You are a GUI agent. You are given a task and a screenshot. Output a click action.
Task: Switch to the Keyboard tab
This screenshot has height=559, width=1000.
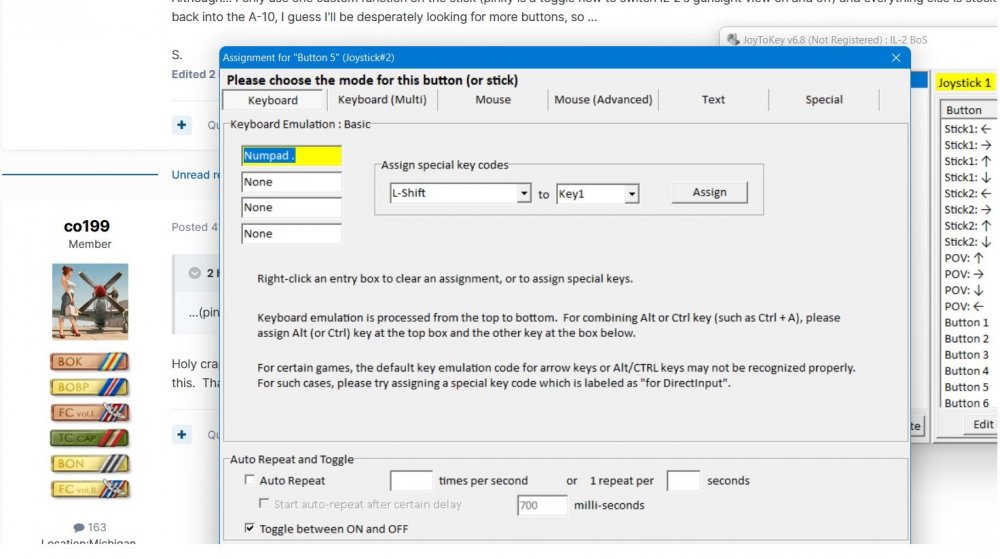click(x=272, y=100)
